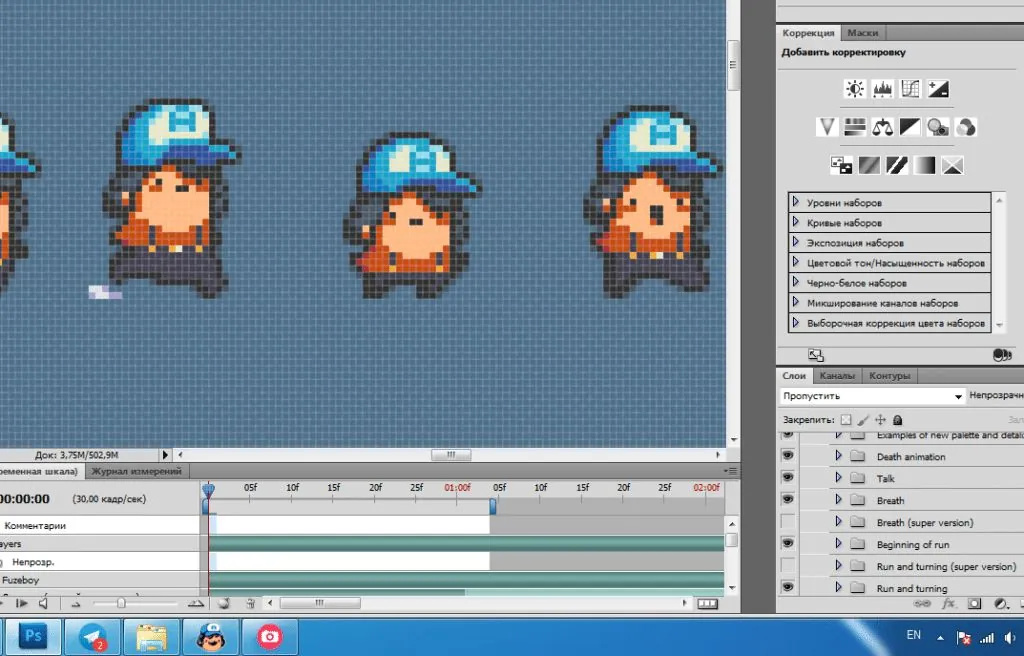1024x656 pixels.
Task: Click the timeline zoom slider handle
Action: click(121, 604)
